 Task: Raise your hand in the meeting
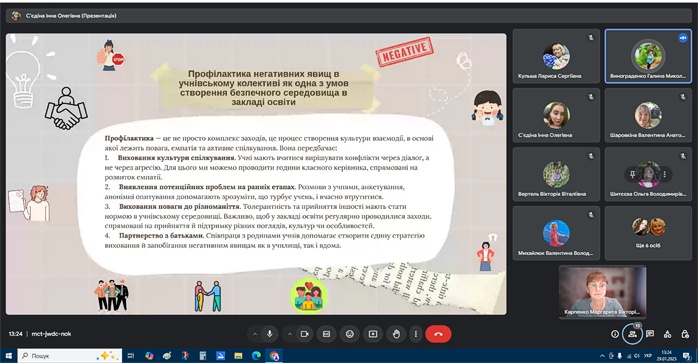396,334
